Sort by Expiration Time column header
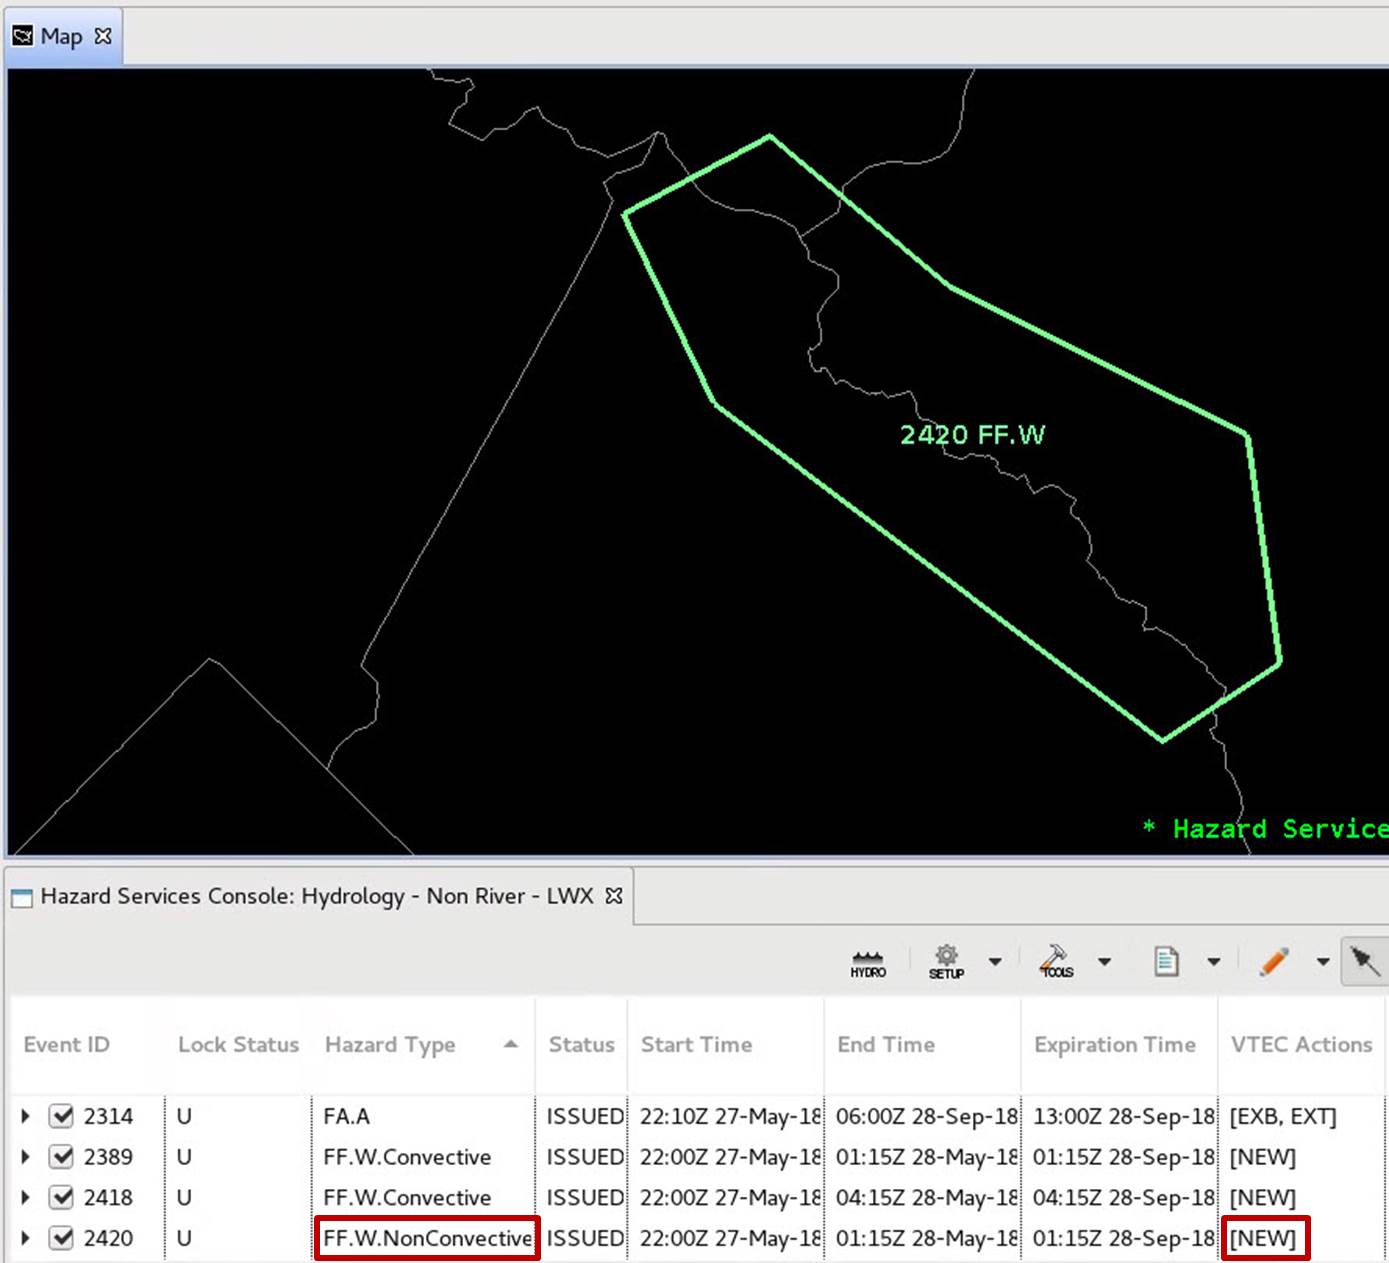 pos(1114,1044)
